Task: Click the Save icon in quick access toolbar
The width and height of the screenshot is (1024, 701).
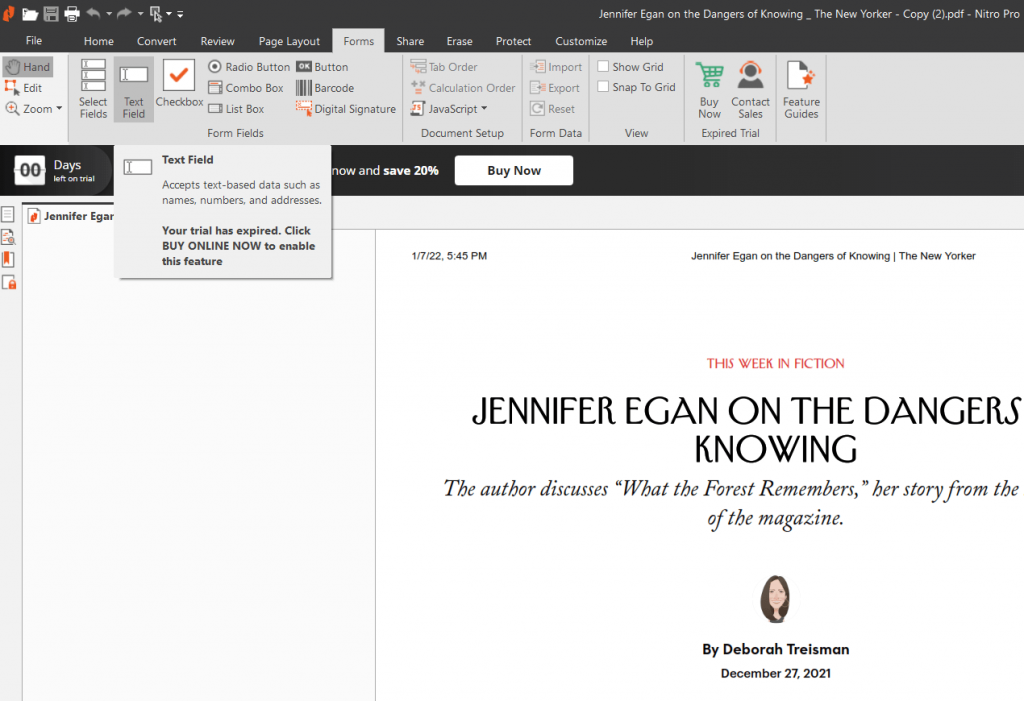Action: click(x=51, y=14)
